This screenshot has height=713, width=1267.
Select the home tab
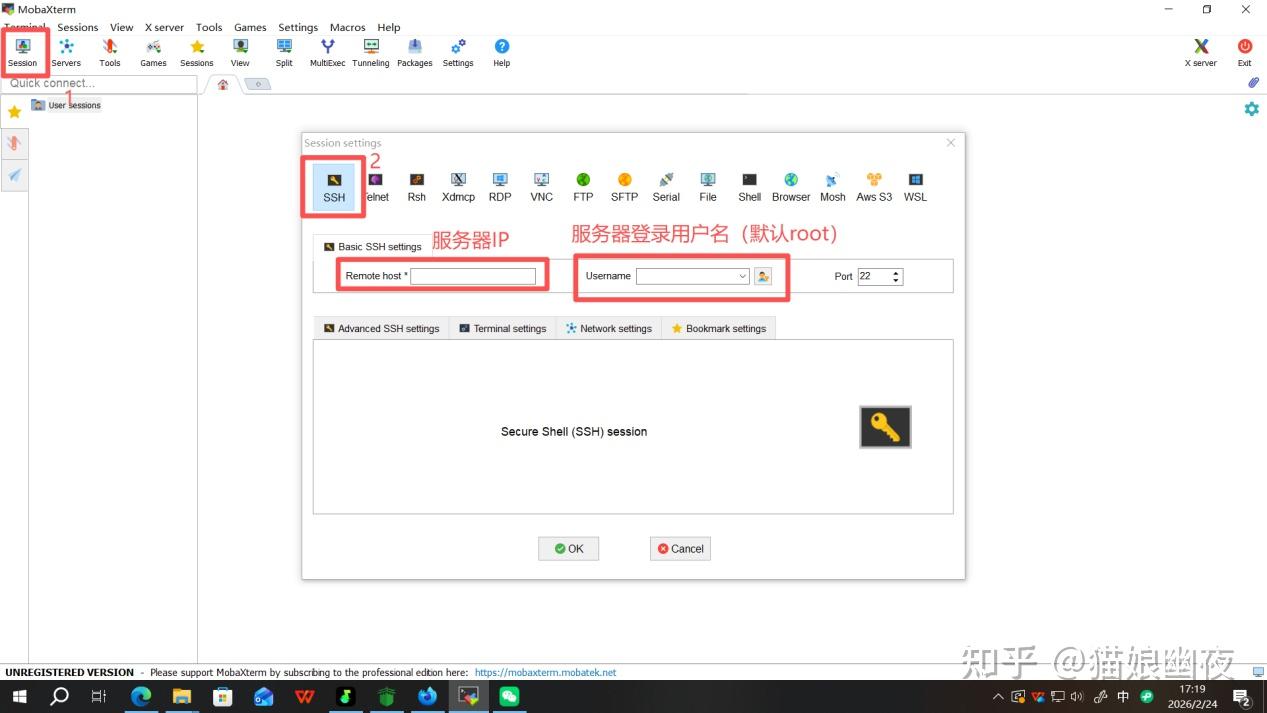(x=222, y=84)
